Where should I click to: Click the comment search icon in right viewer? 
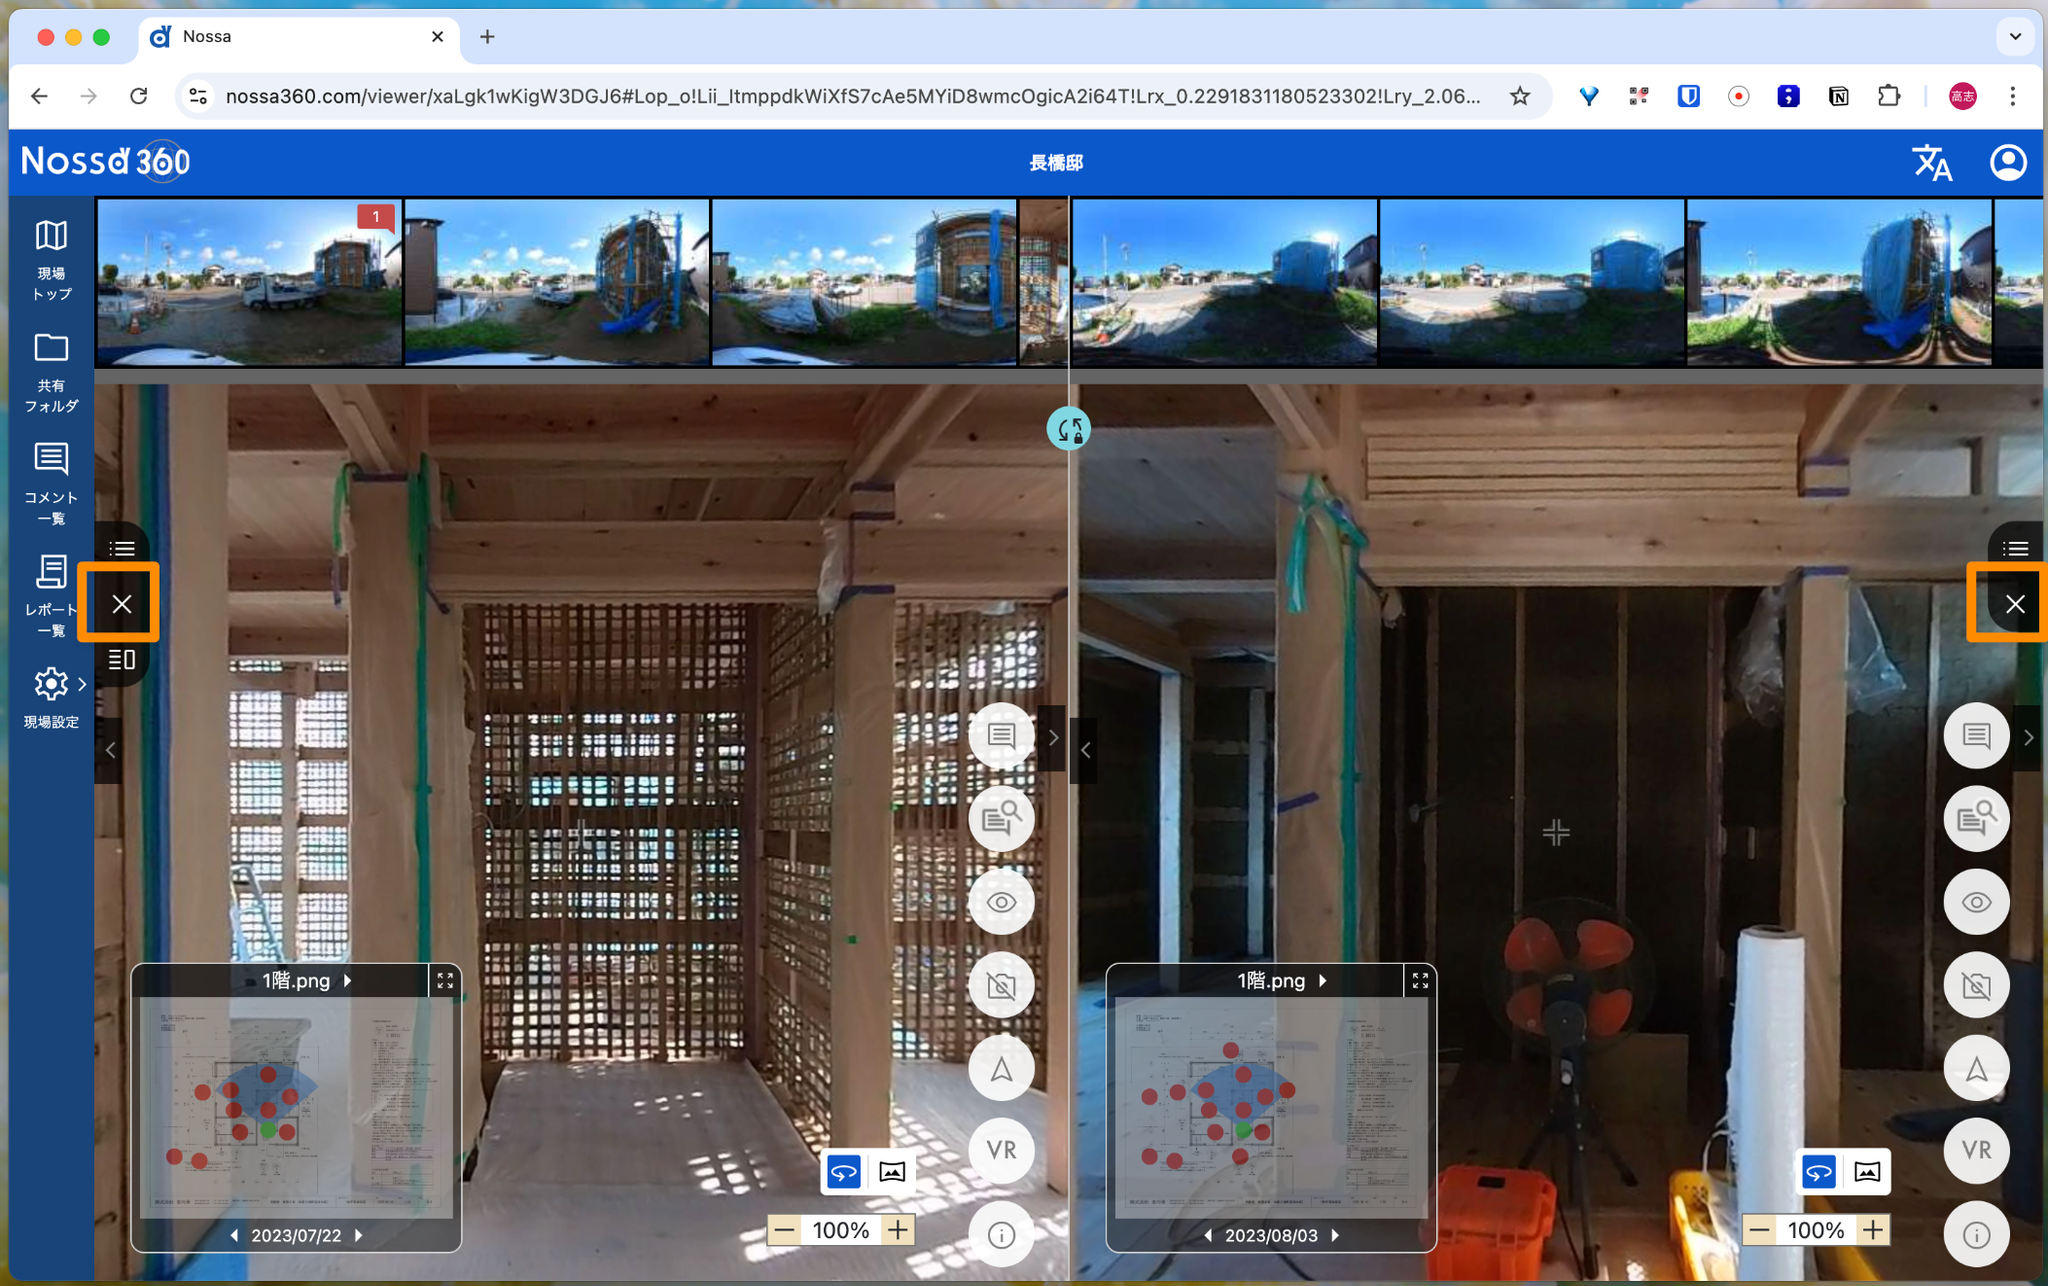pyautogui.click(x=1976, y=820)
